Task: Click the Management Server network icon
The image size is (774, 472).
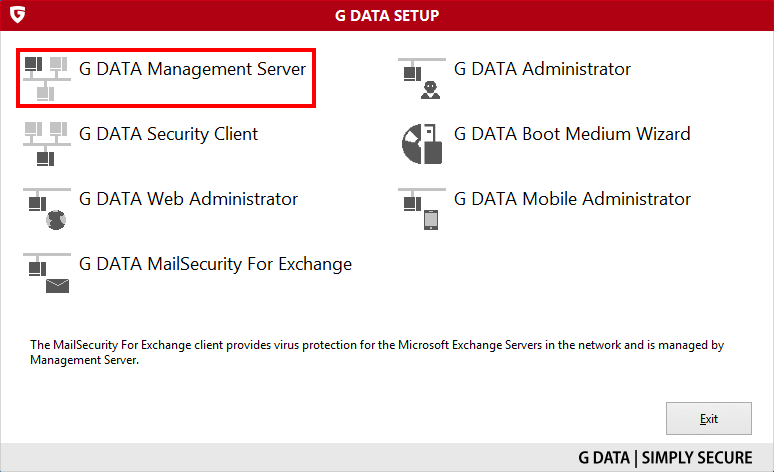Action: [47, 79]
